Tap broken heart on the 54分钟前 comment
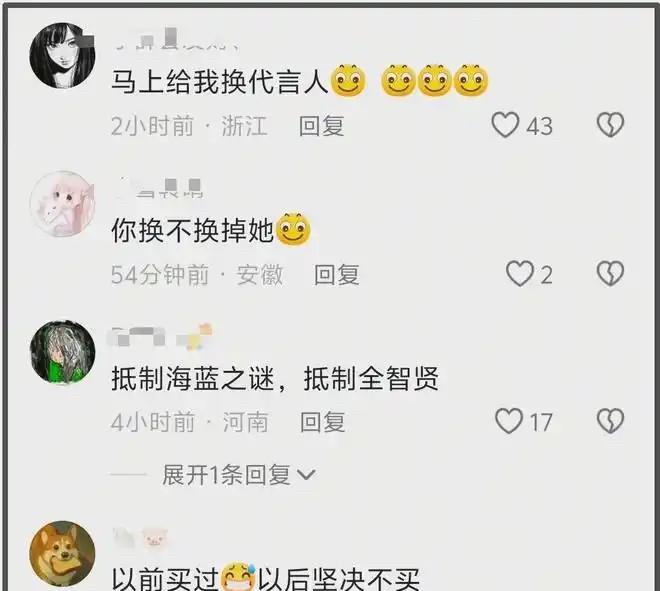Screen dimensions: 660x591 610,274
